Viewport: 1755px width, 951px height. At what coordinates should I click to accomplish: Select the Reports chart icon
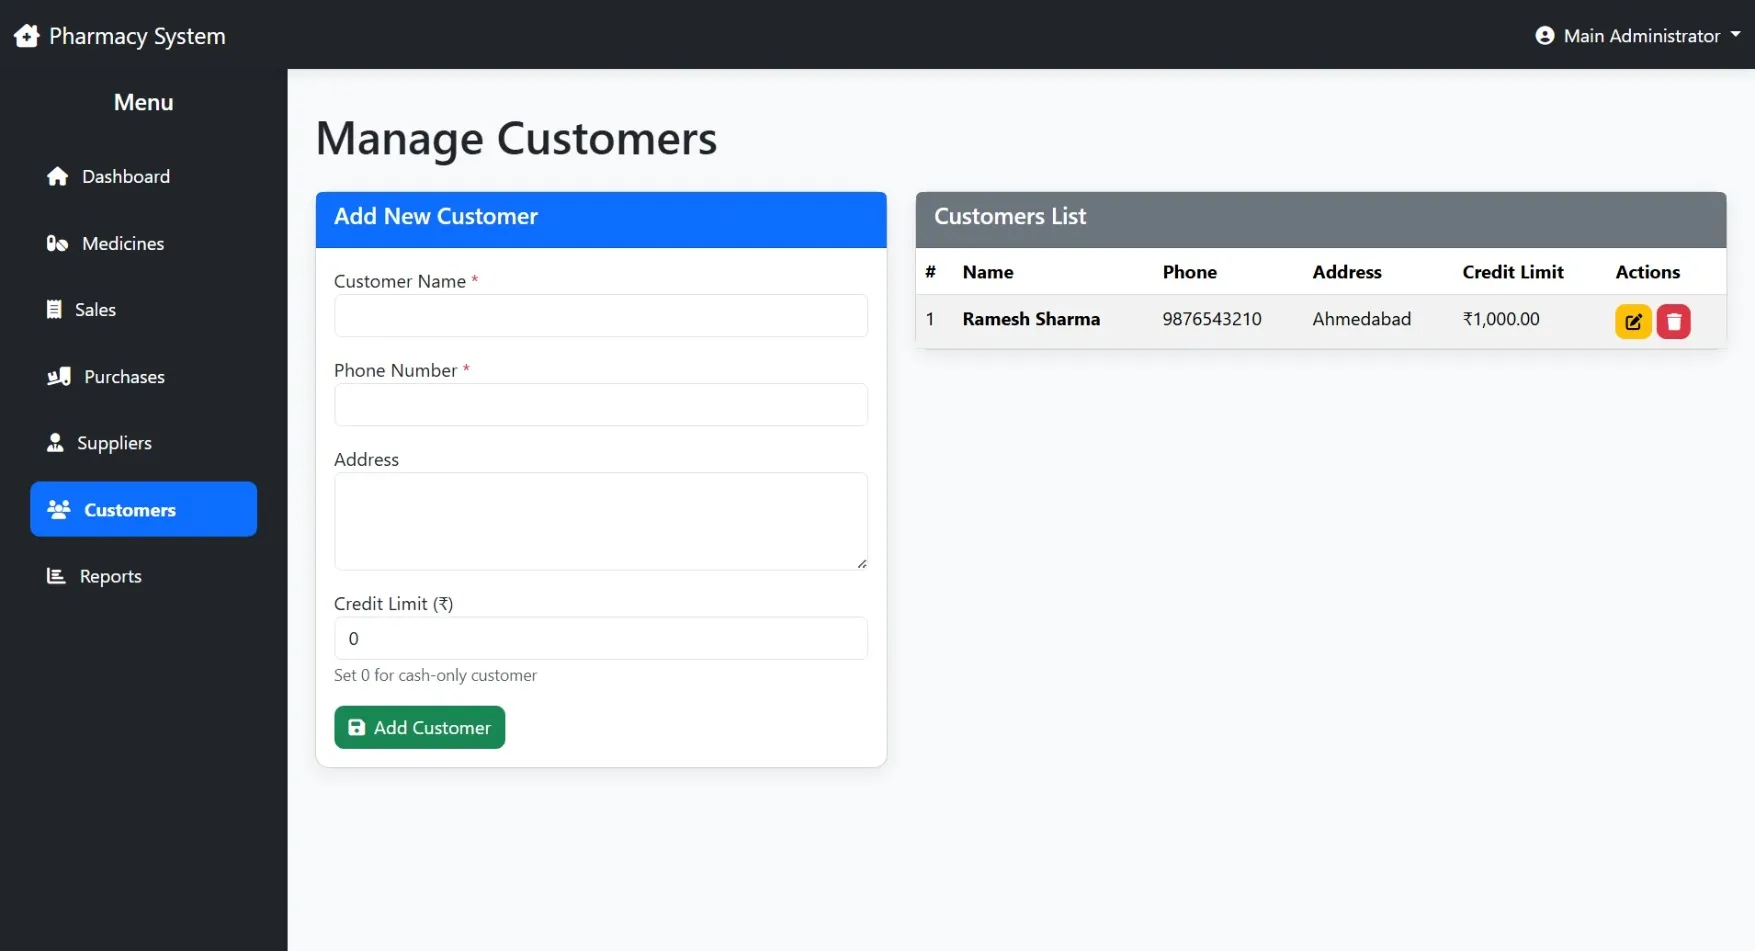[57, 576]
